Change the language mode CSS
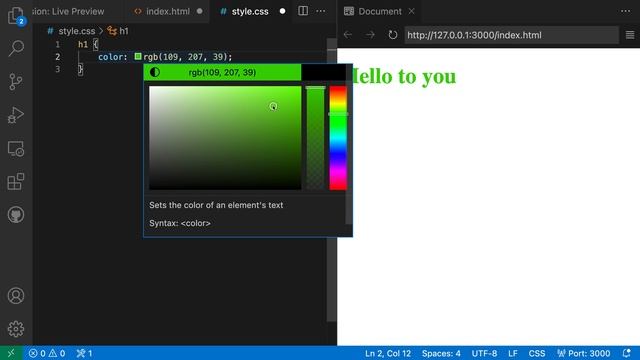This screenshot has height=360, width=640. coord(537,353)
